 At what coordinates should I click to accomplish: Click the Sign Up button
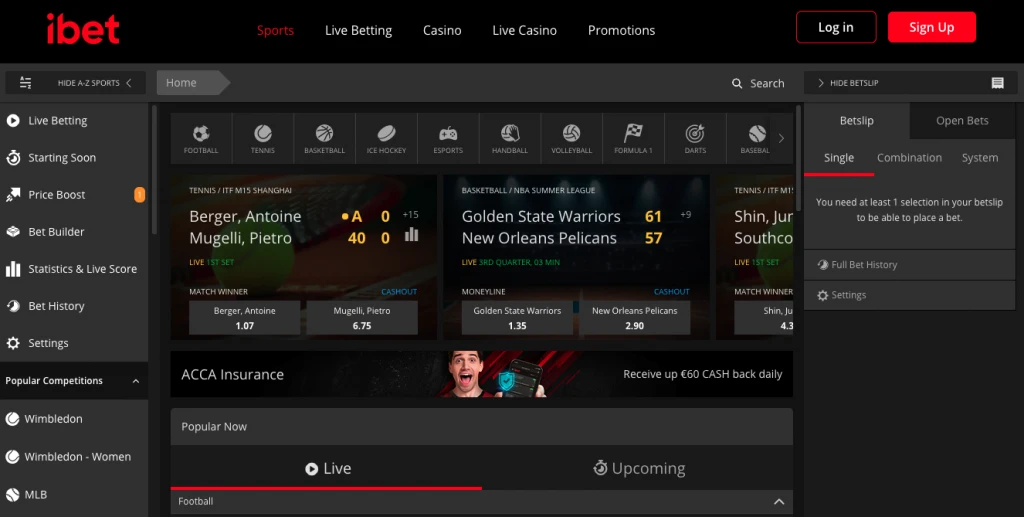click(931, 27)
